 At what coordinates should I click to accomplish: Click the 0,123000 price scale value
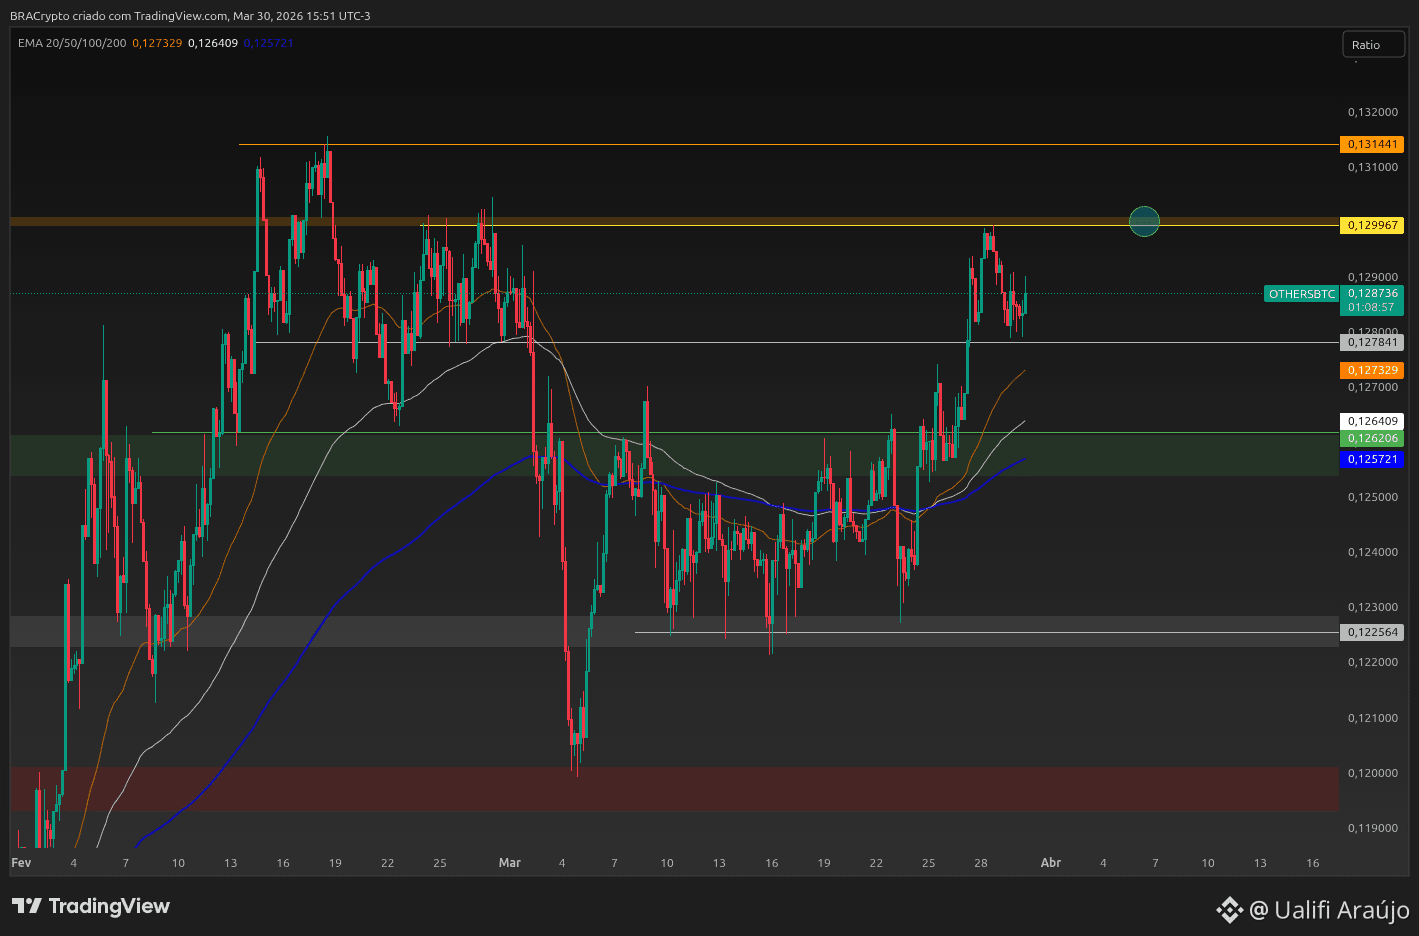(1373, 607)
